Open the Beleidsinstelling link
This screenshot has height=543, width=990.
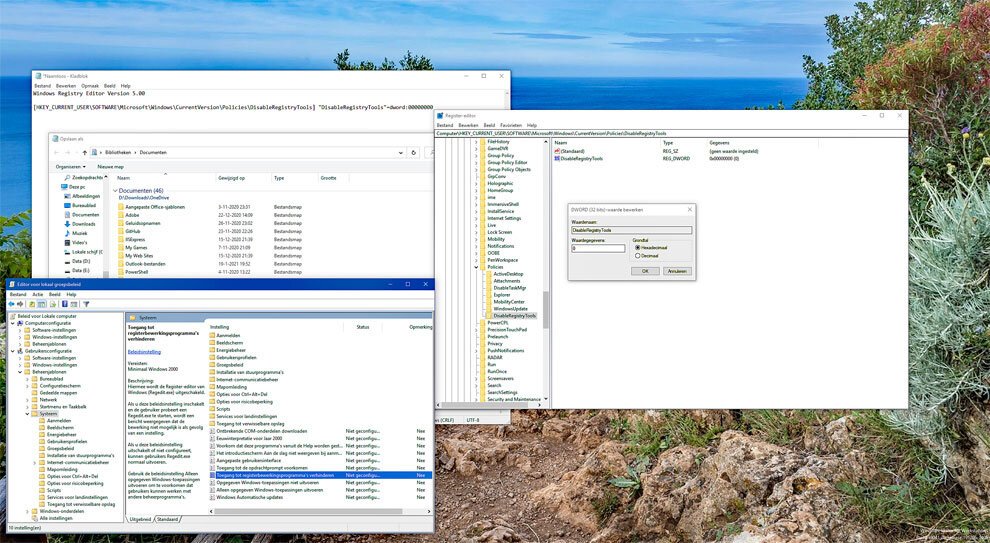pyautogui.click(x=144, y=352)
